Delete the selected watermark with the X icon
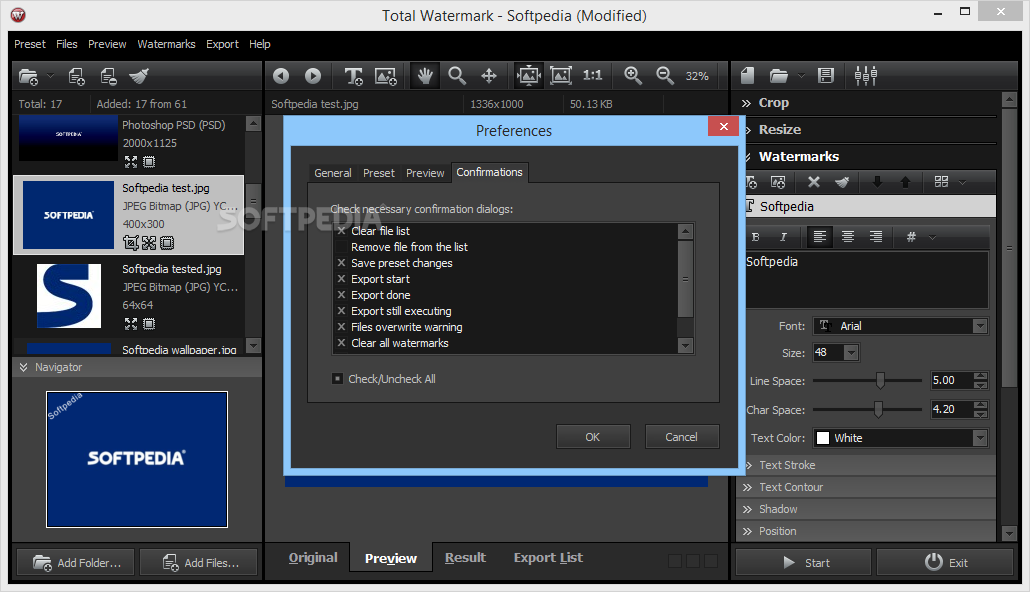The image size is (1030, 592). [x=813, y=182]
